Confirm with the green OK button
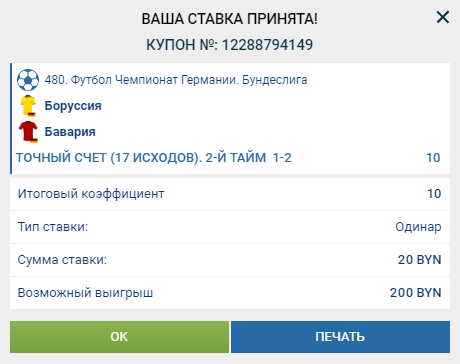 [119, 337]
